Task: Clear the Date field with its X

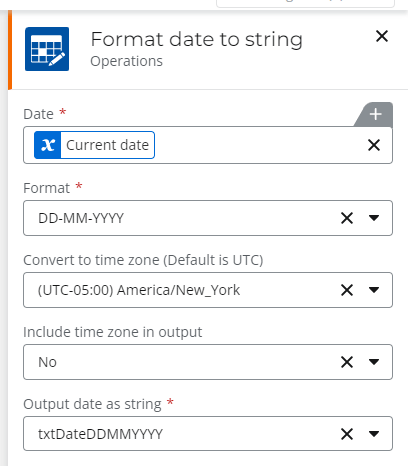Action: pyautogui.click(x=374, y=145)
